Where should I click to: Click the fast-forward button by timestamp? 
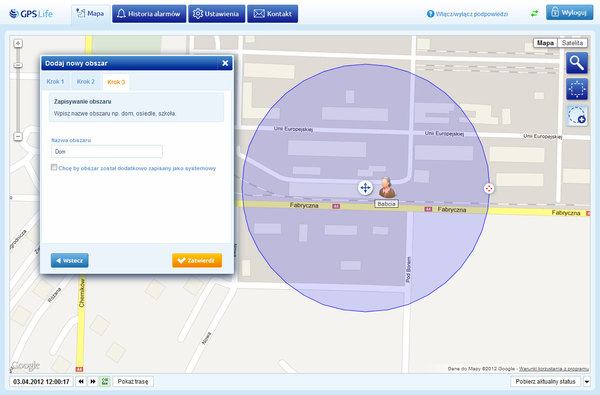click(x=93, y=382)
